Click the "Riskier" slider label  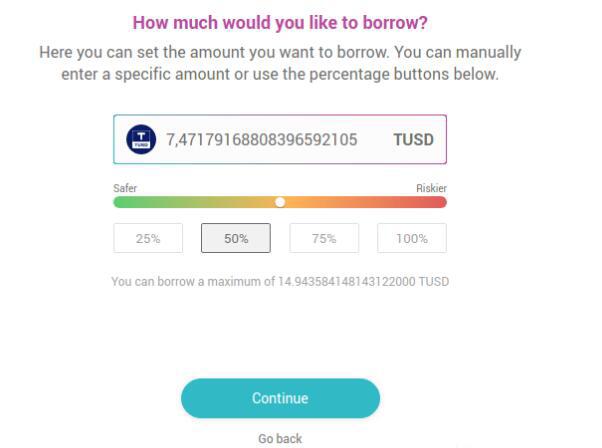[431, 188]
